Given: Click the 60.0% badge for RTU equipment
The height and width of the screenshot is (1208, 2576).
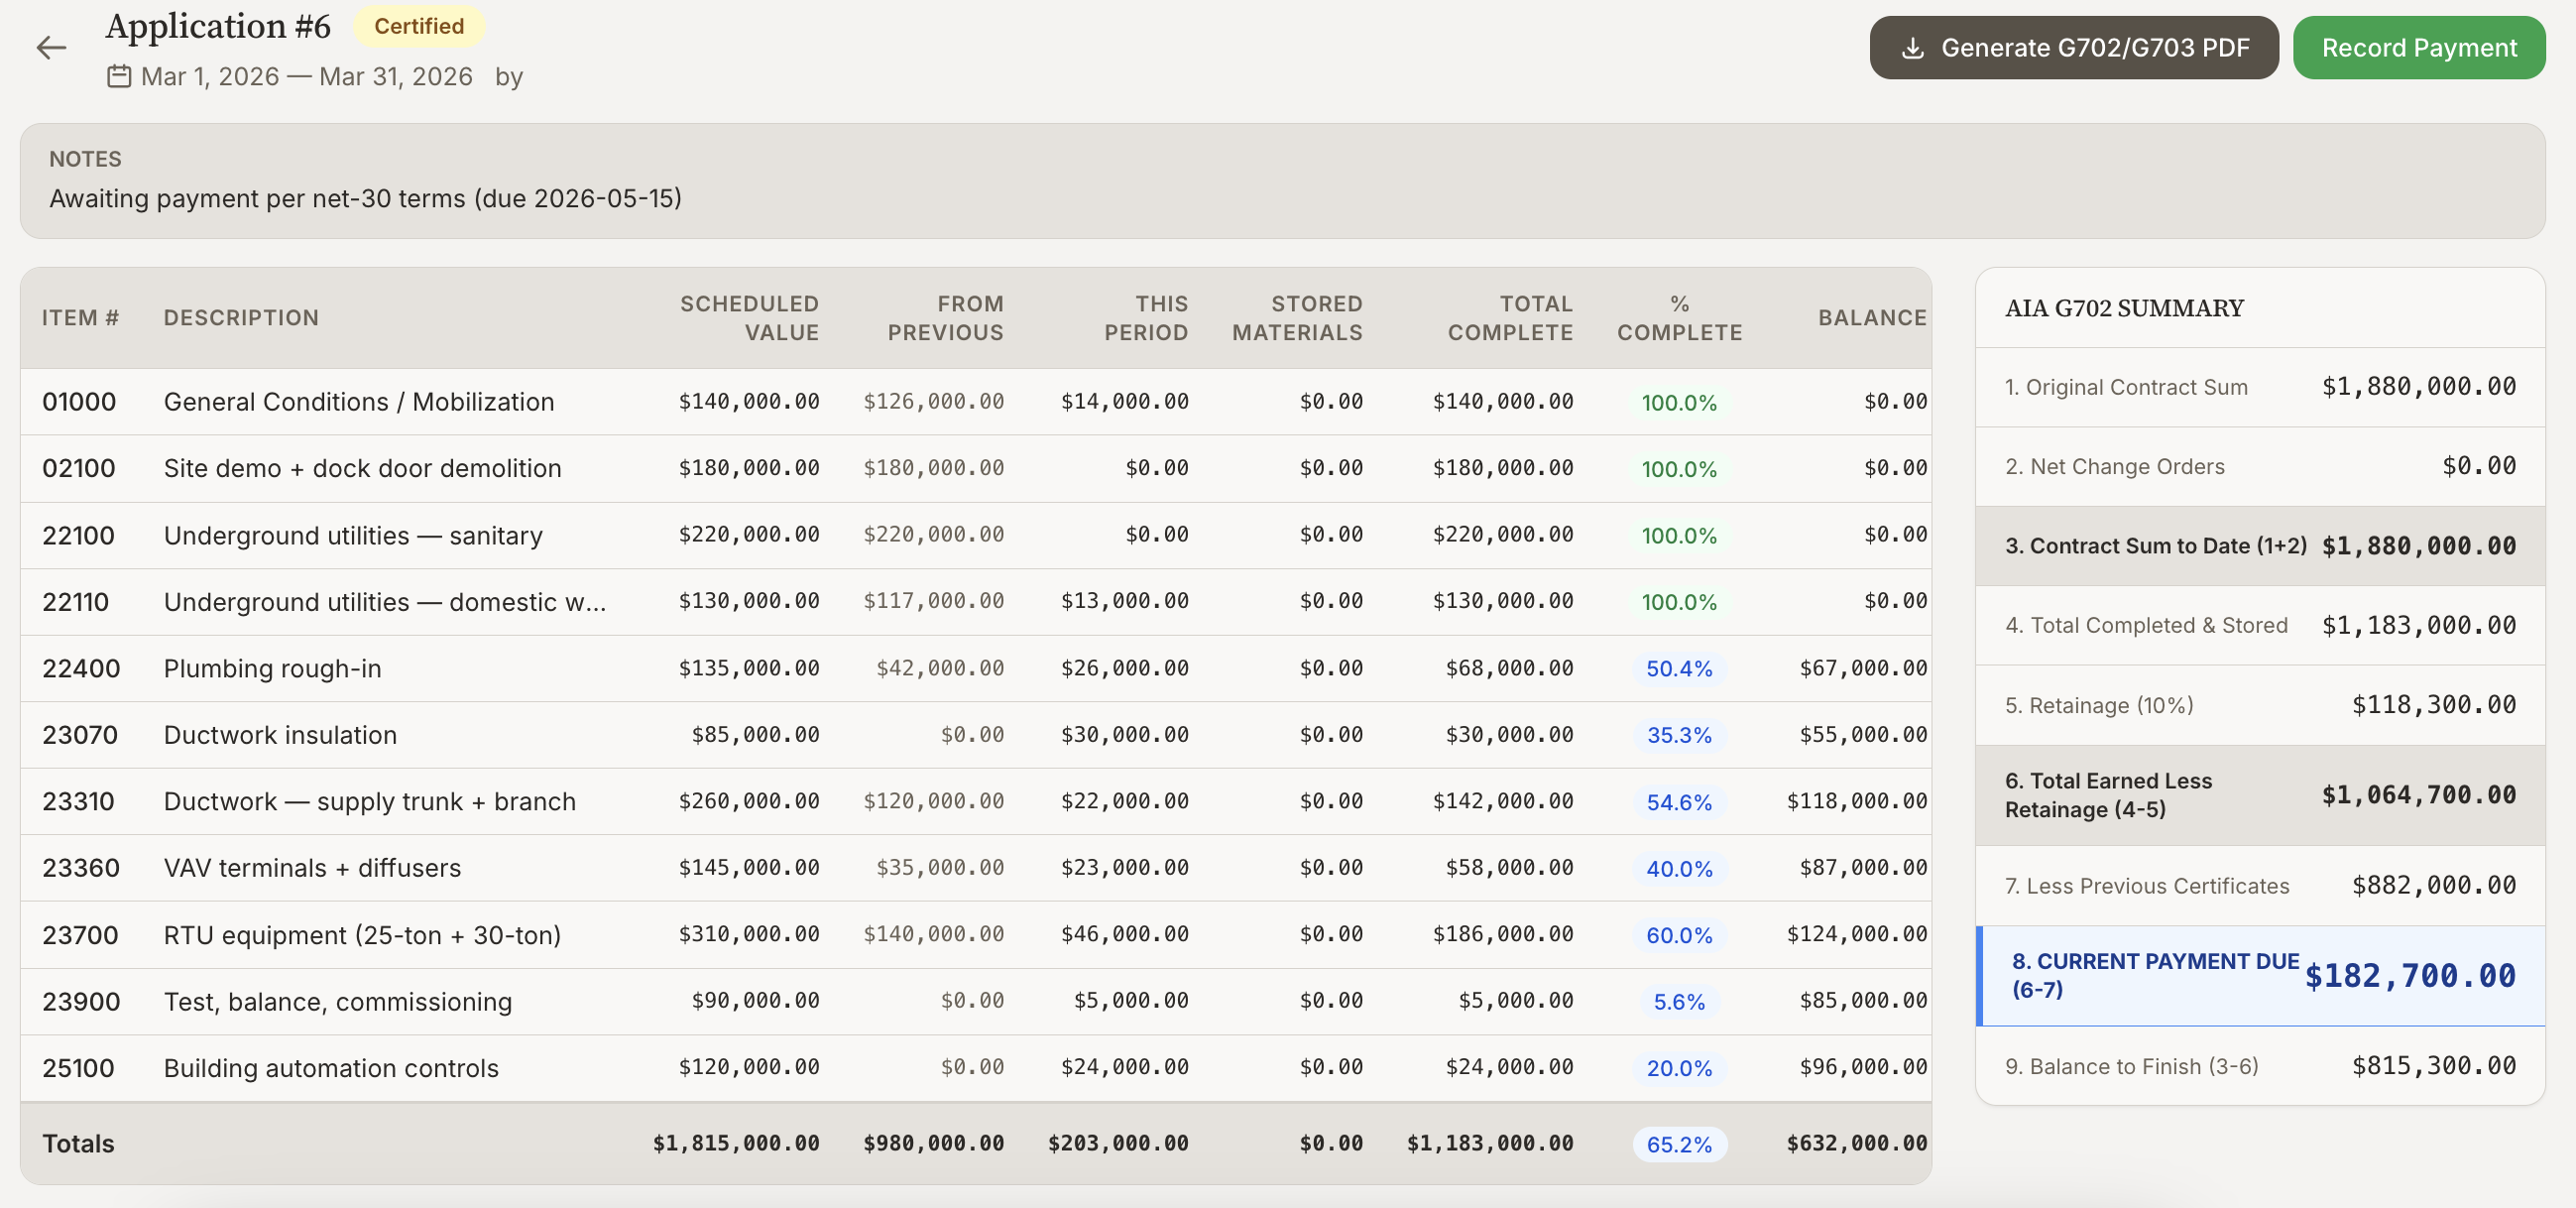Looking at the screenshot, I should [1679, 935].
